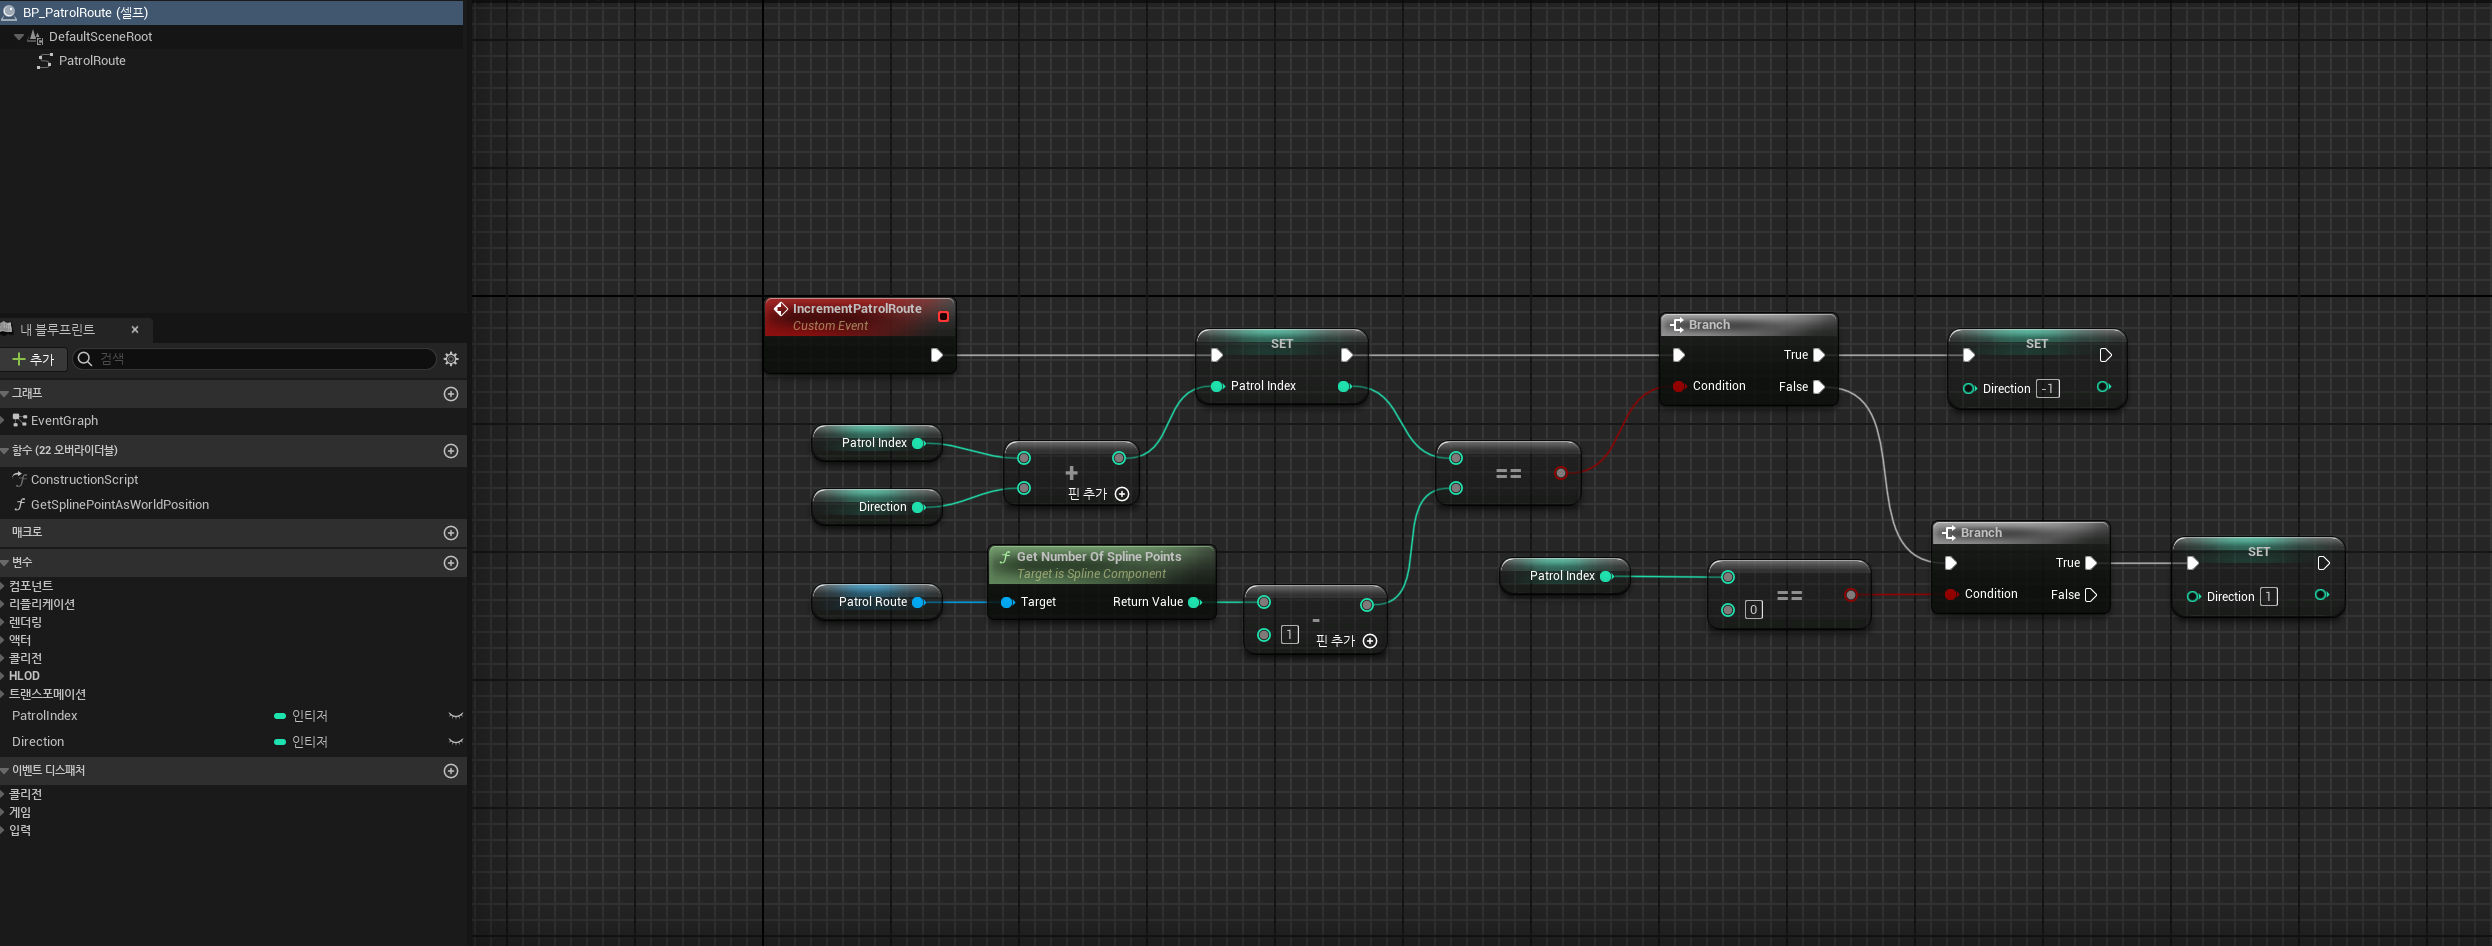Click the plus icon in the Functions section header

coord(451,451)
